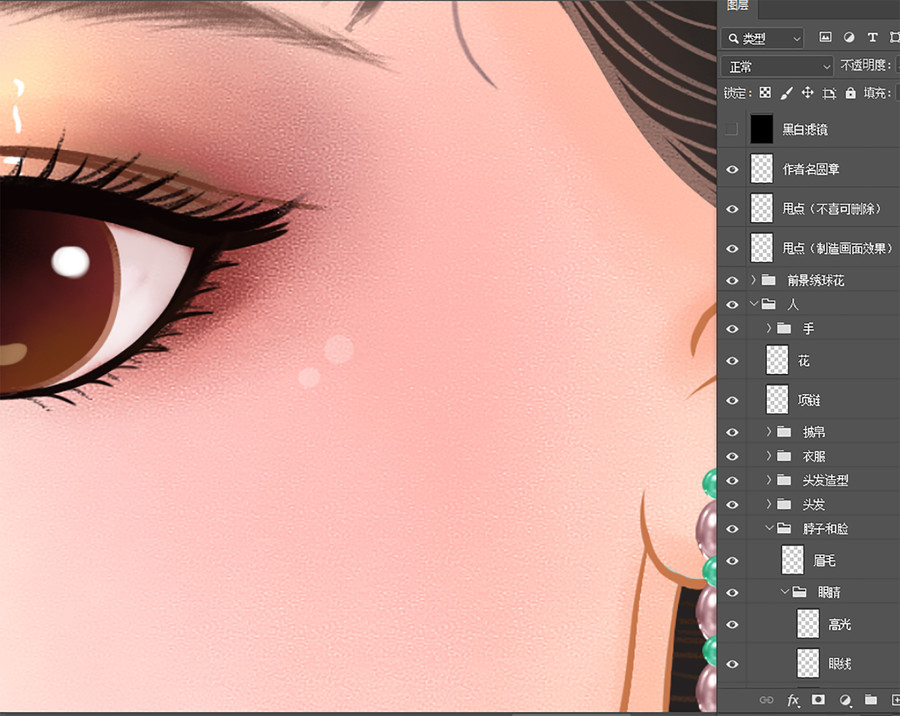900x716 pixels.
Task: Click the 头发 group folder icon
Action: 784,504
